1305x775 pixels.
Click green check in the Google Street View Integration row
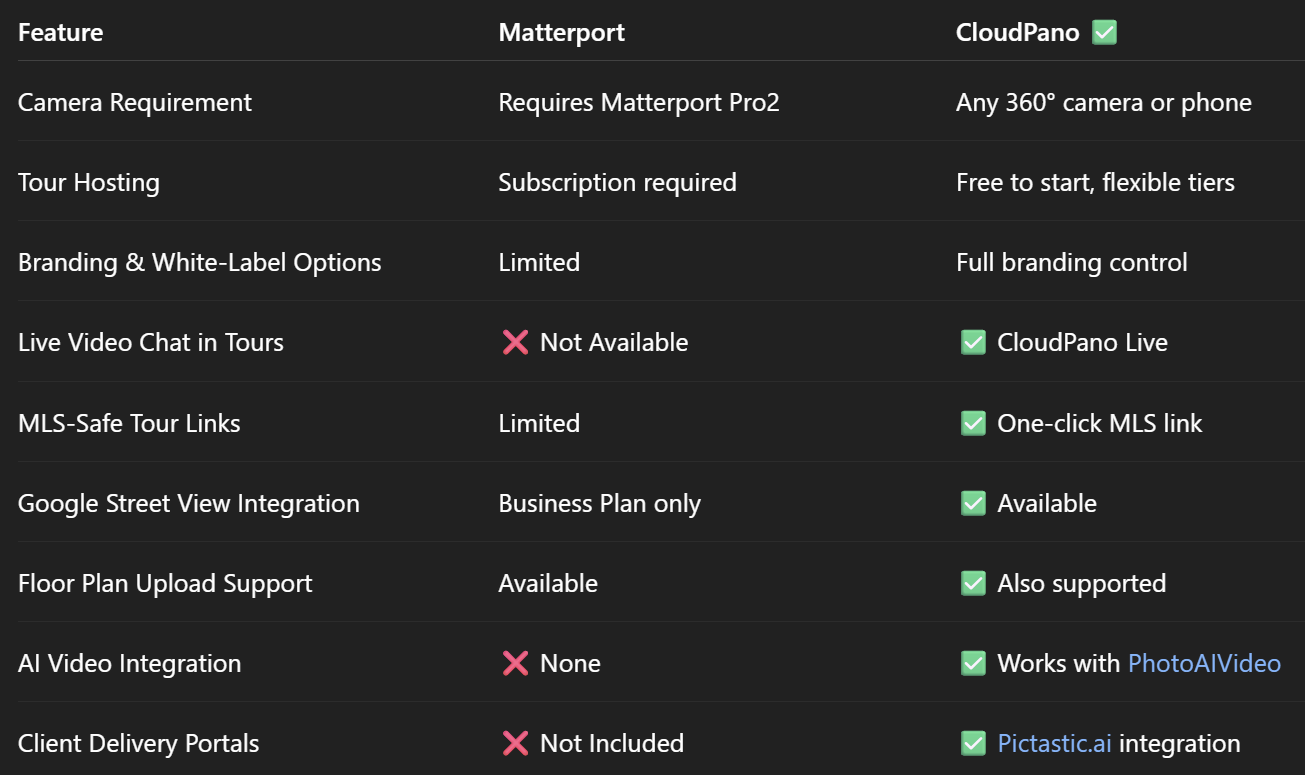[973, 503]
